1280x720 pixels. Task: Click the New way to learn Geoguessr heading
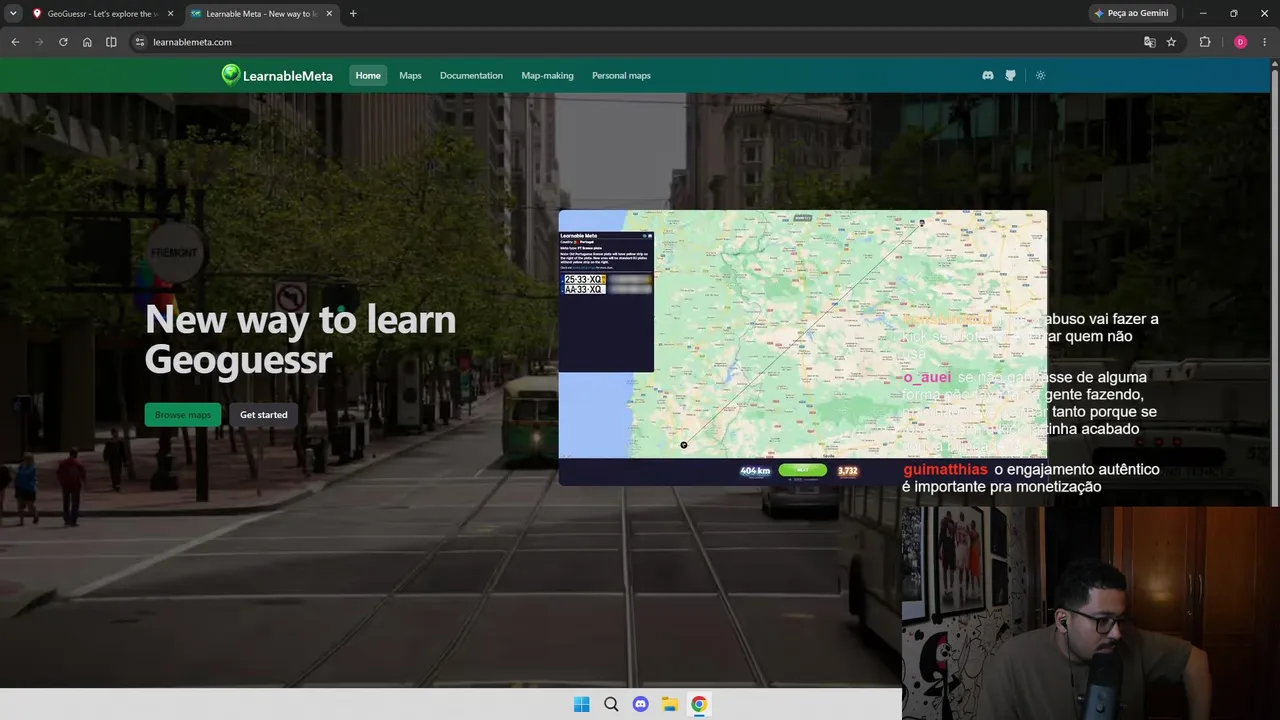click(300, 338)
